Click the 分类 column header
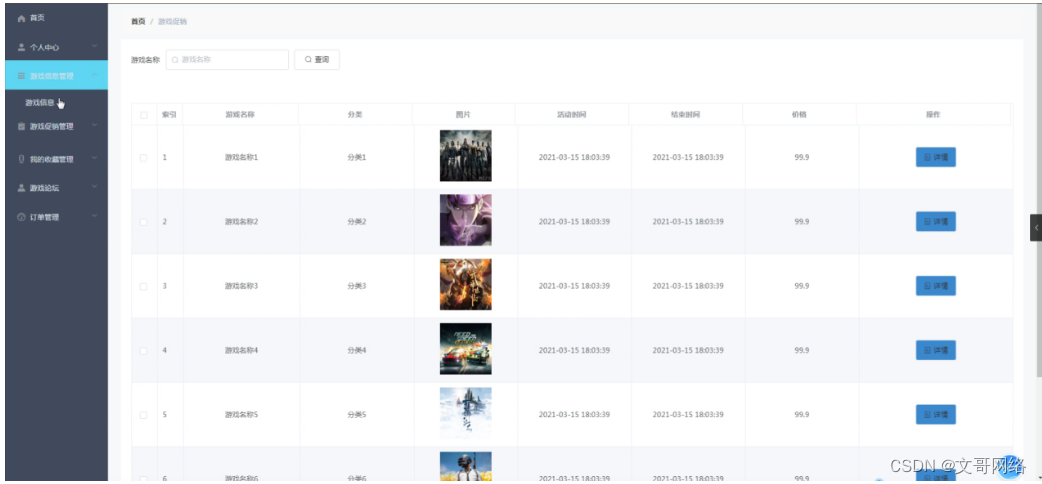 click(355, 114)
